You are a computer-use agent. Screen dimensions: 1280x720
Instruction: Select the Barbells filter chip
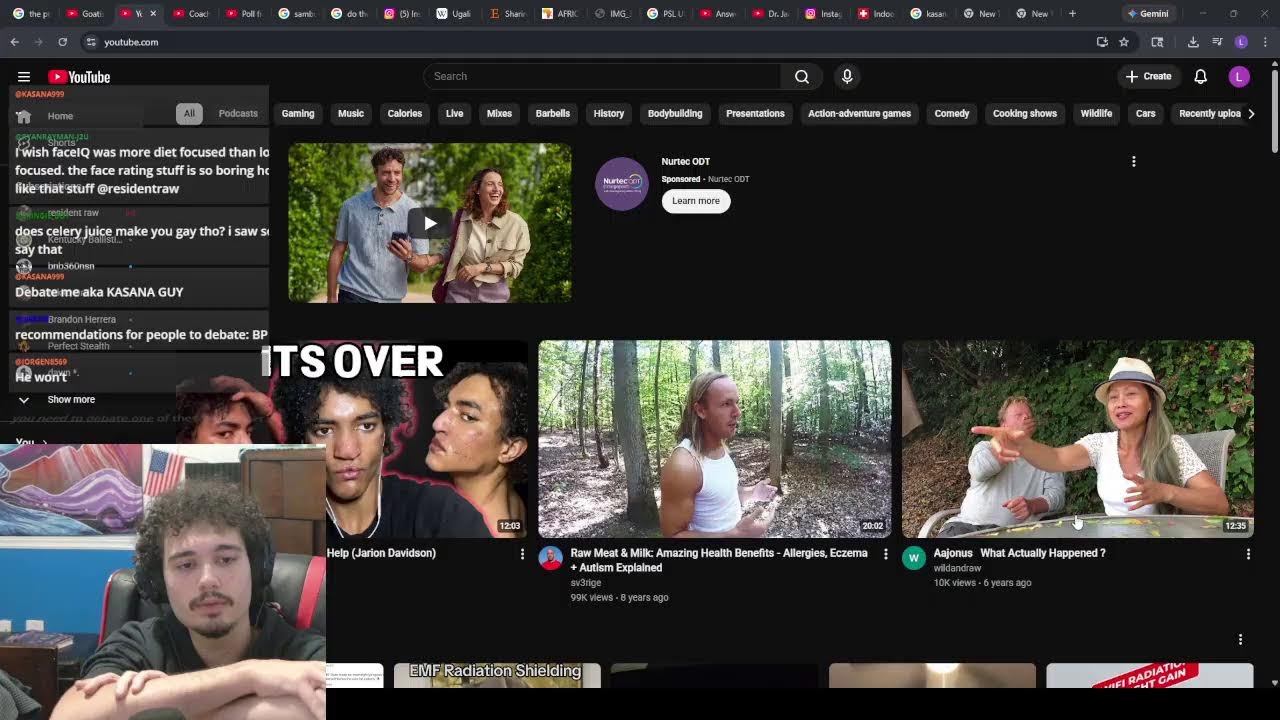coord(552,114)
